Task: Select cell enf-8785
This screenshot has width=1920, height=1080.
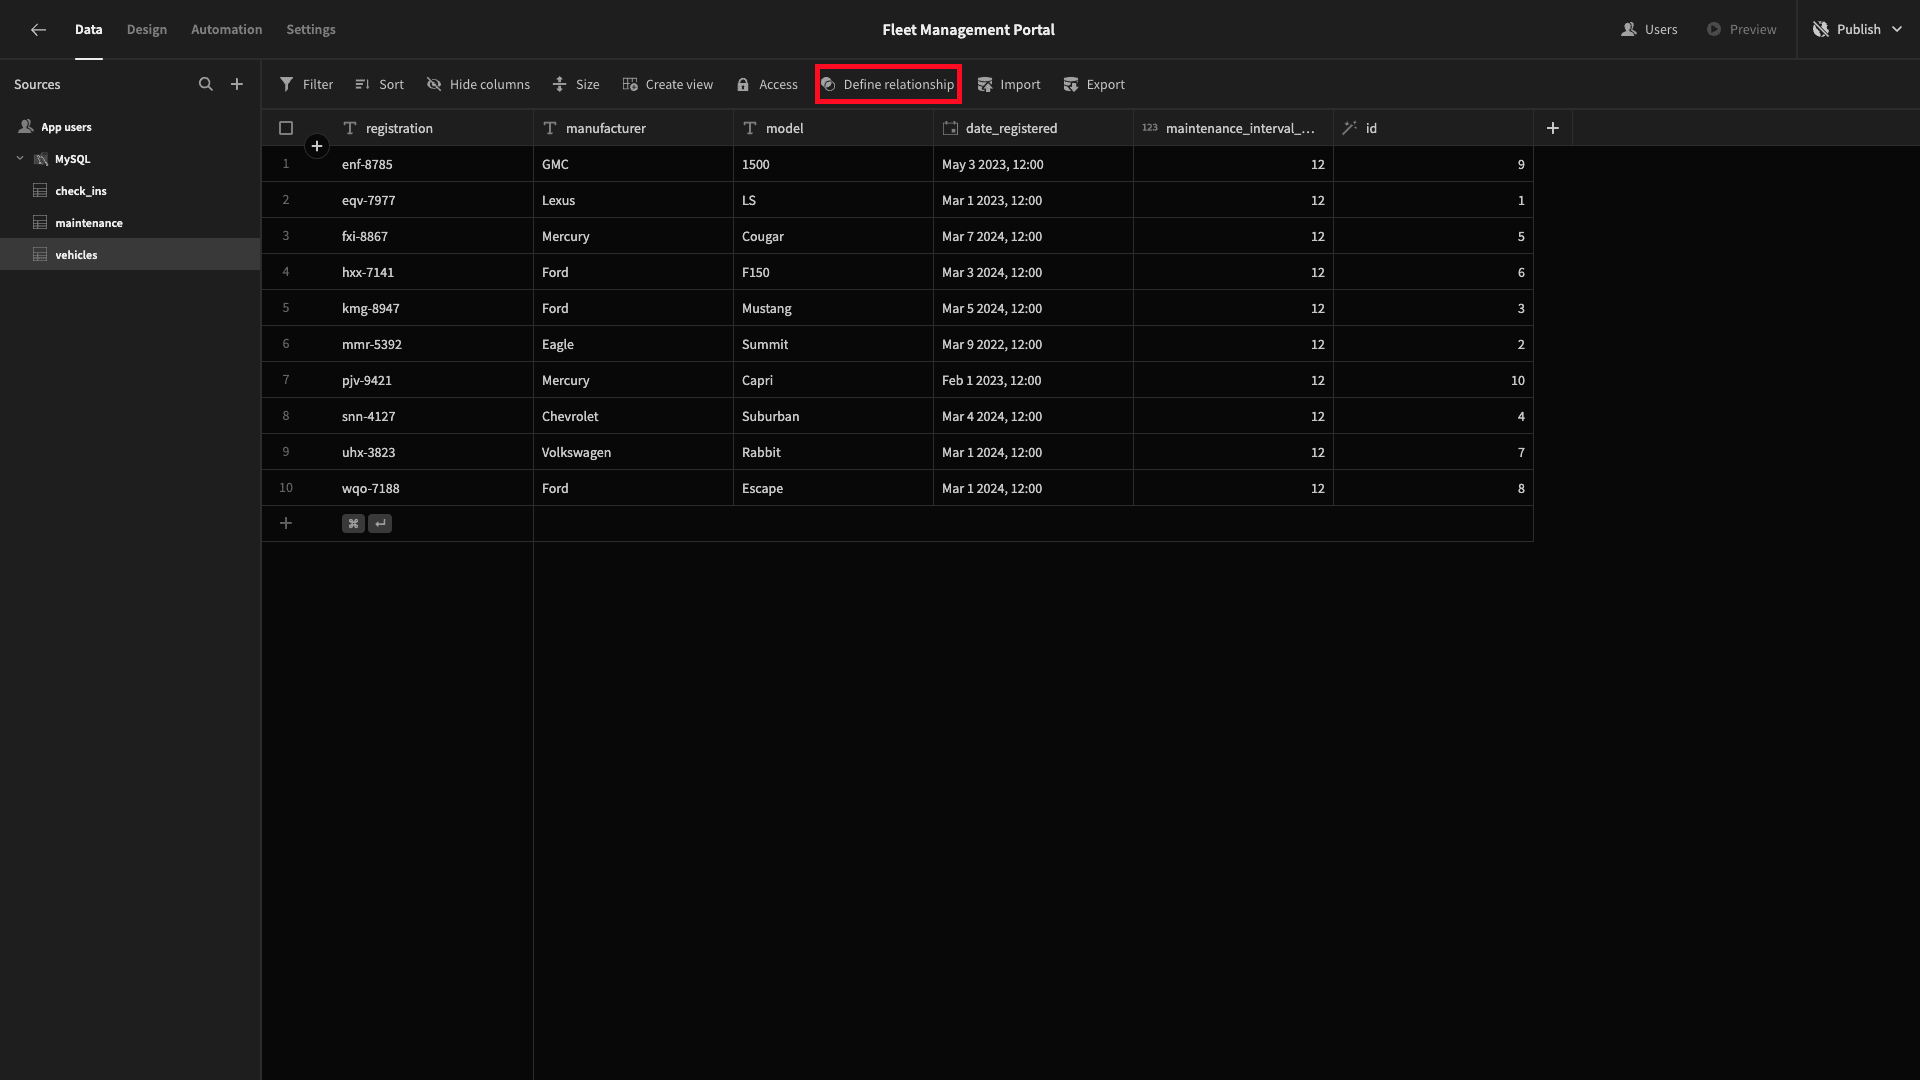Action: pos(433,164)
